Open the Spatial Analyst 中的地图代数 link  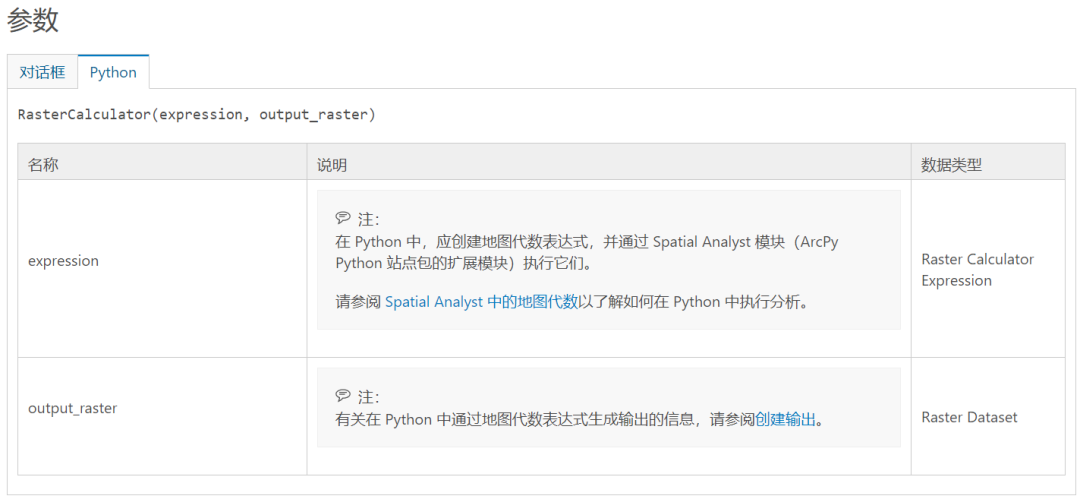point(481,303)
